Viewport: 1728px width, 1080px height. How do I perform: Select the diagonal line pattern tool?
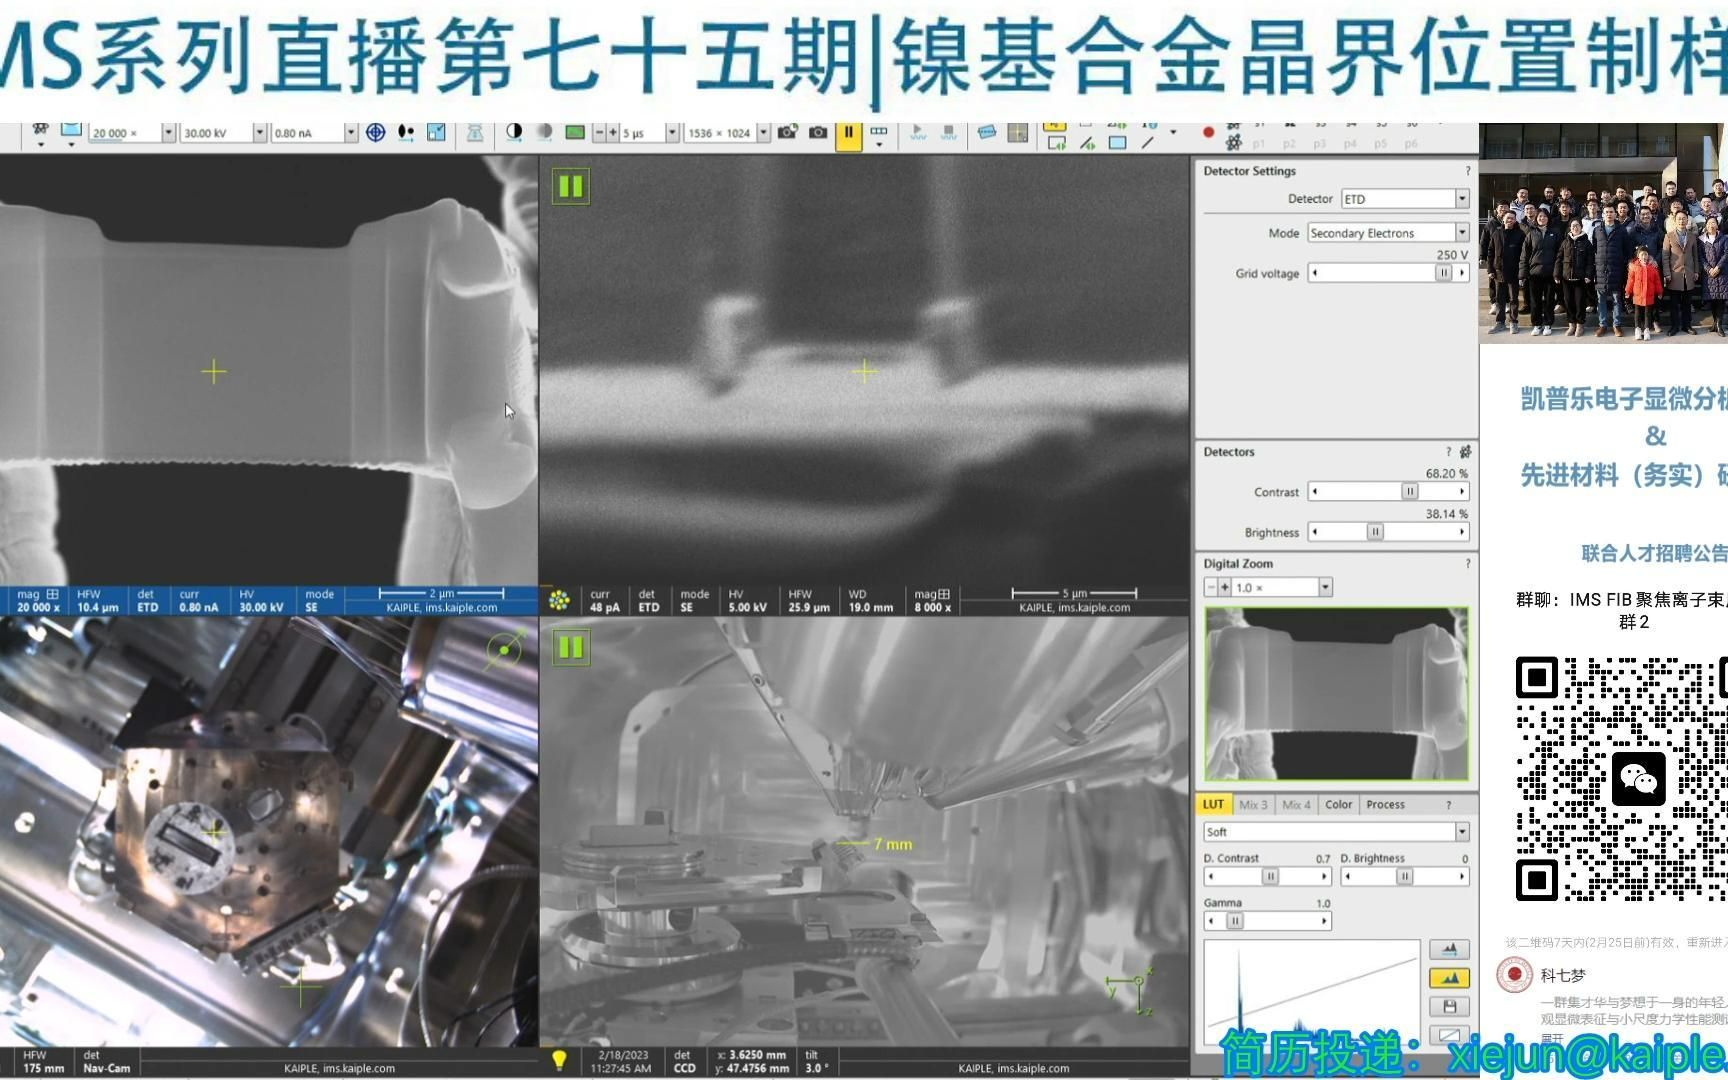pyautogui.click(x=1148, y=143)
